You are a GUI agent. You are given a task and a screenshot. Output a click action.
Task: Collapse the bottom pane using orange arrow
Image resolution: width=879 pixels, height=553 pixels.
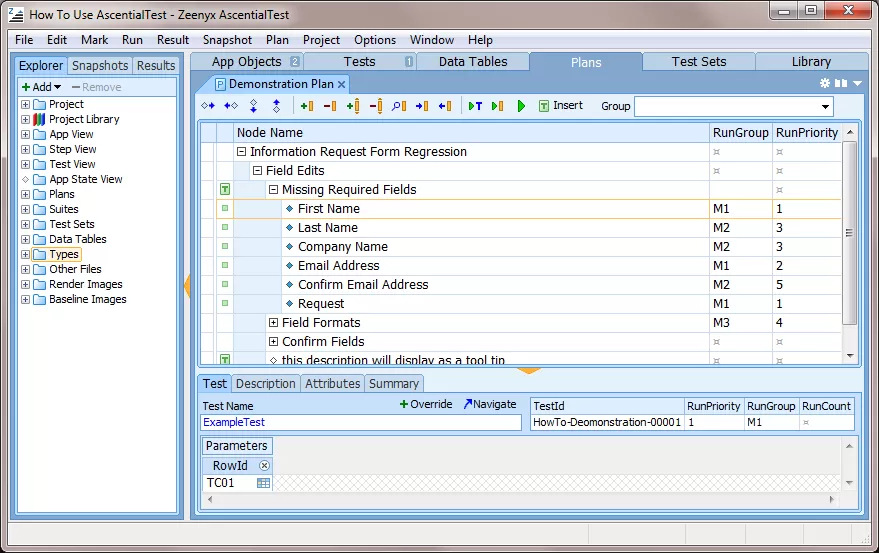[529, 370]
